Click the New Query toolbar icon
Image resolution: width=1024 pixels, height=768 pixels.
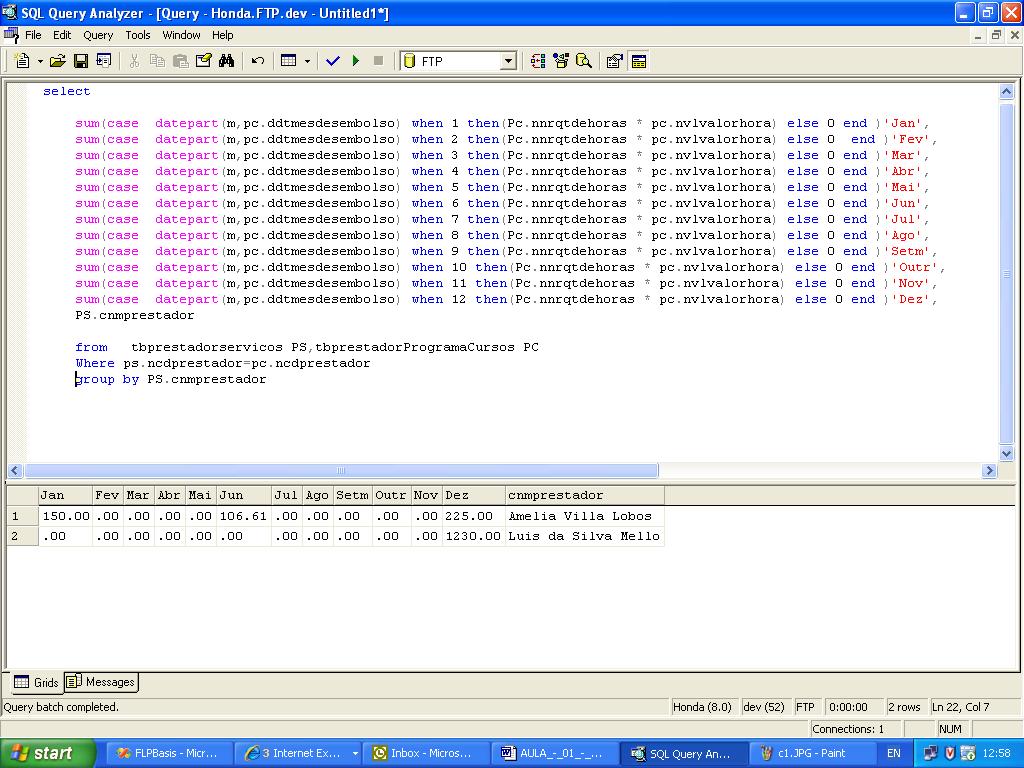[22, 61]
